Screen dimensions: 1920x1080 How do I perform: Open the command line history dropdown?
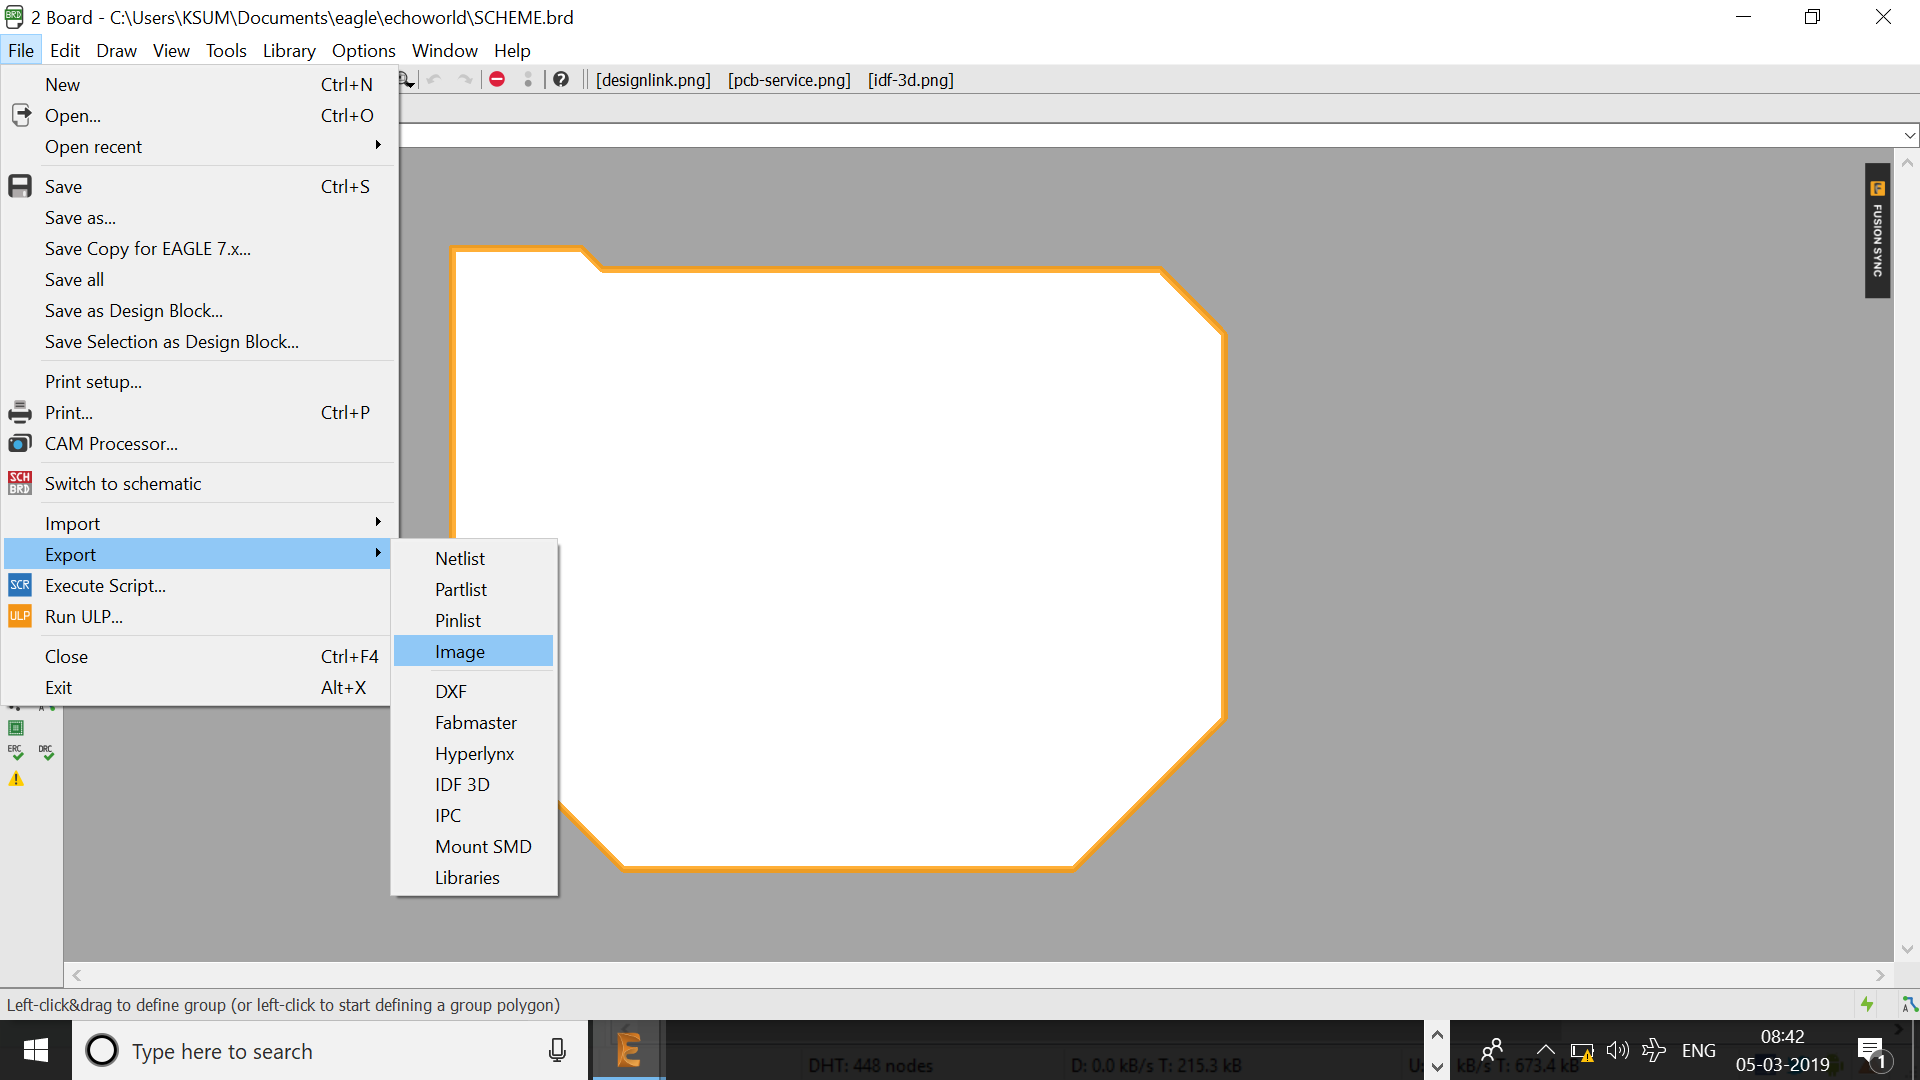1909,135
